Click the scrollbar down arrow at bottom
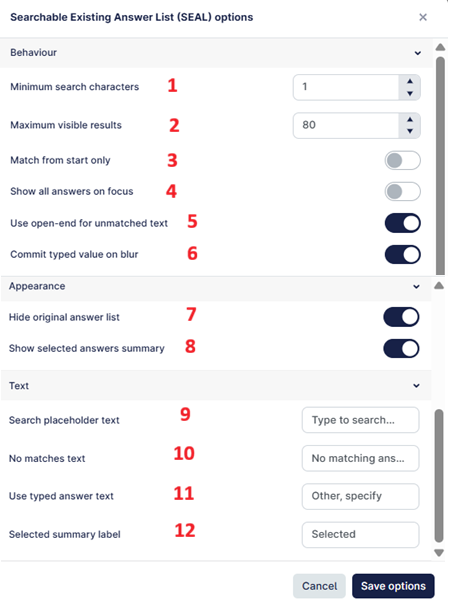 click(x=439, y=553)
